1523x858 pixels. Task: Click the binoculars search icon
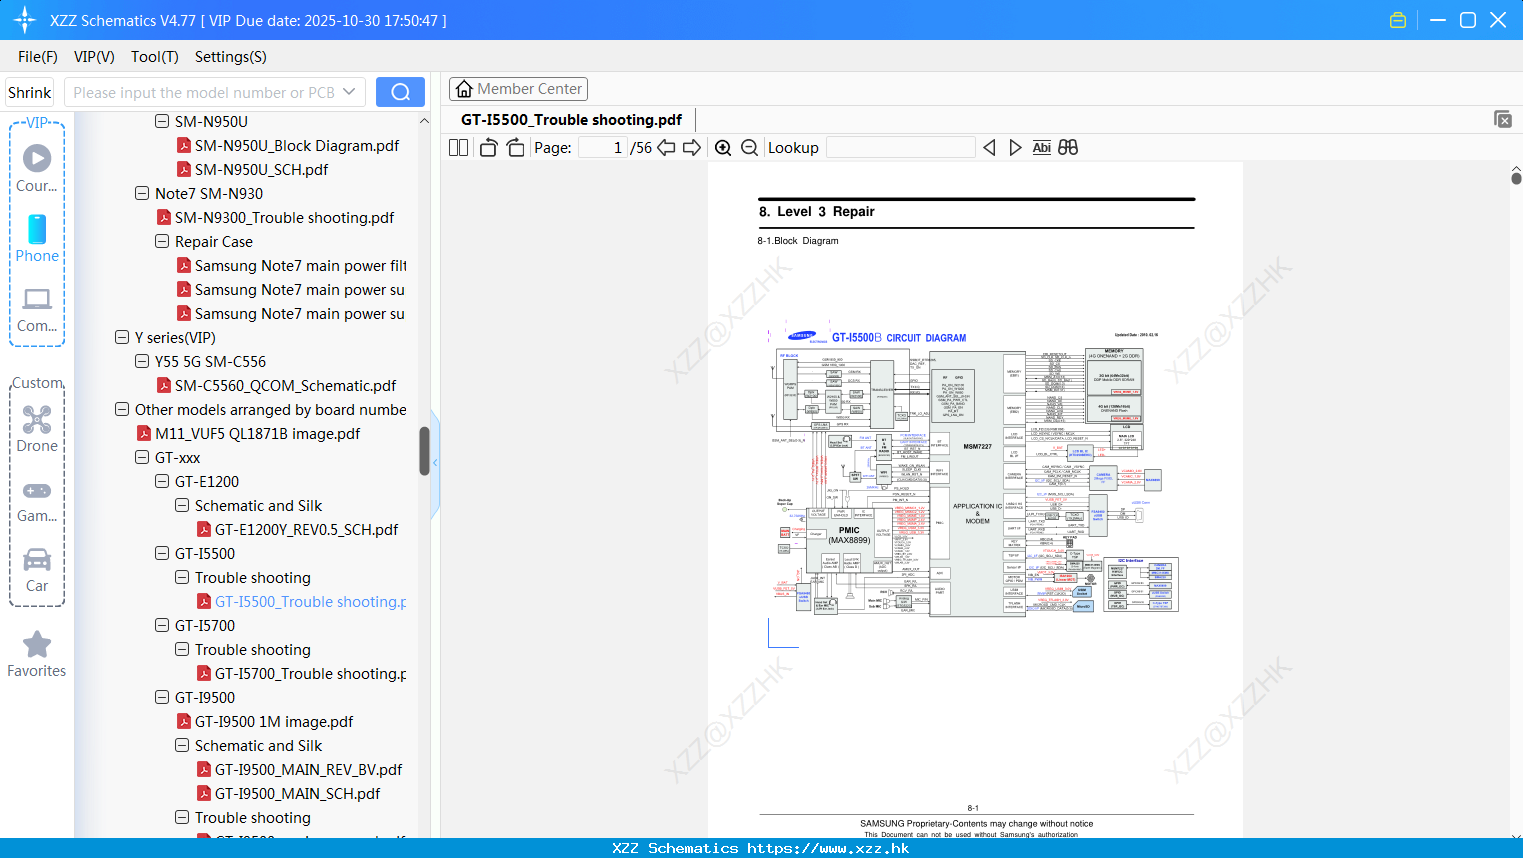click(1068, 147)
